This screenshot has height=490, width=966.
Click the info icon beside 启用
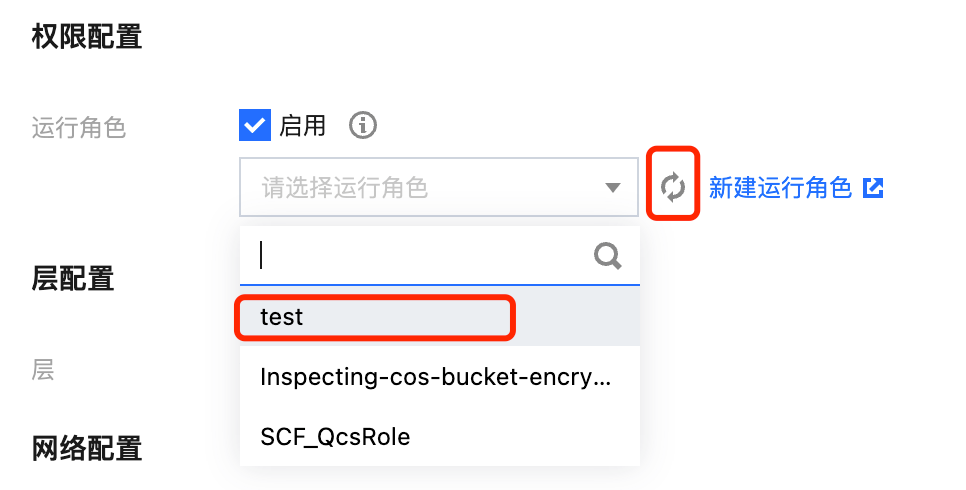[x=363, y=125]
